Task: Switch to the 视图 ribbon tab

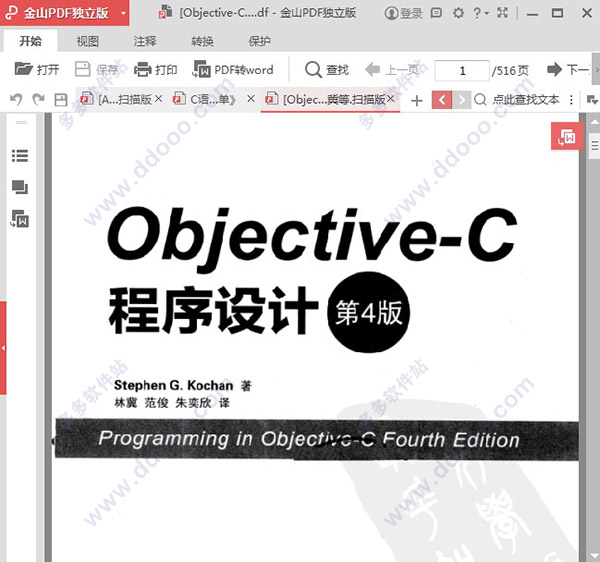Action: 87,41
